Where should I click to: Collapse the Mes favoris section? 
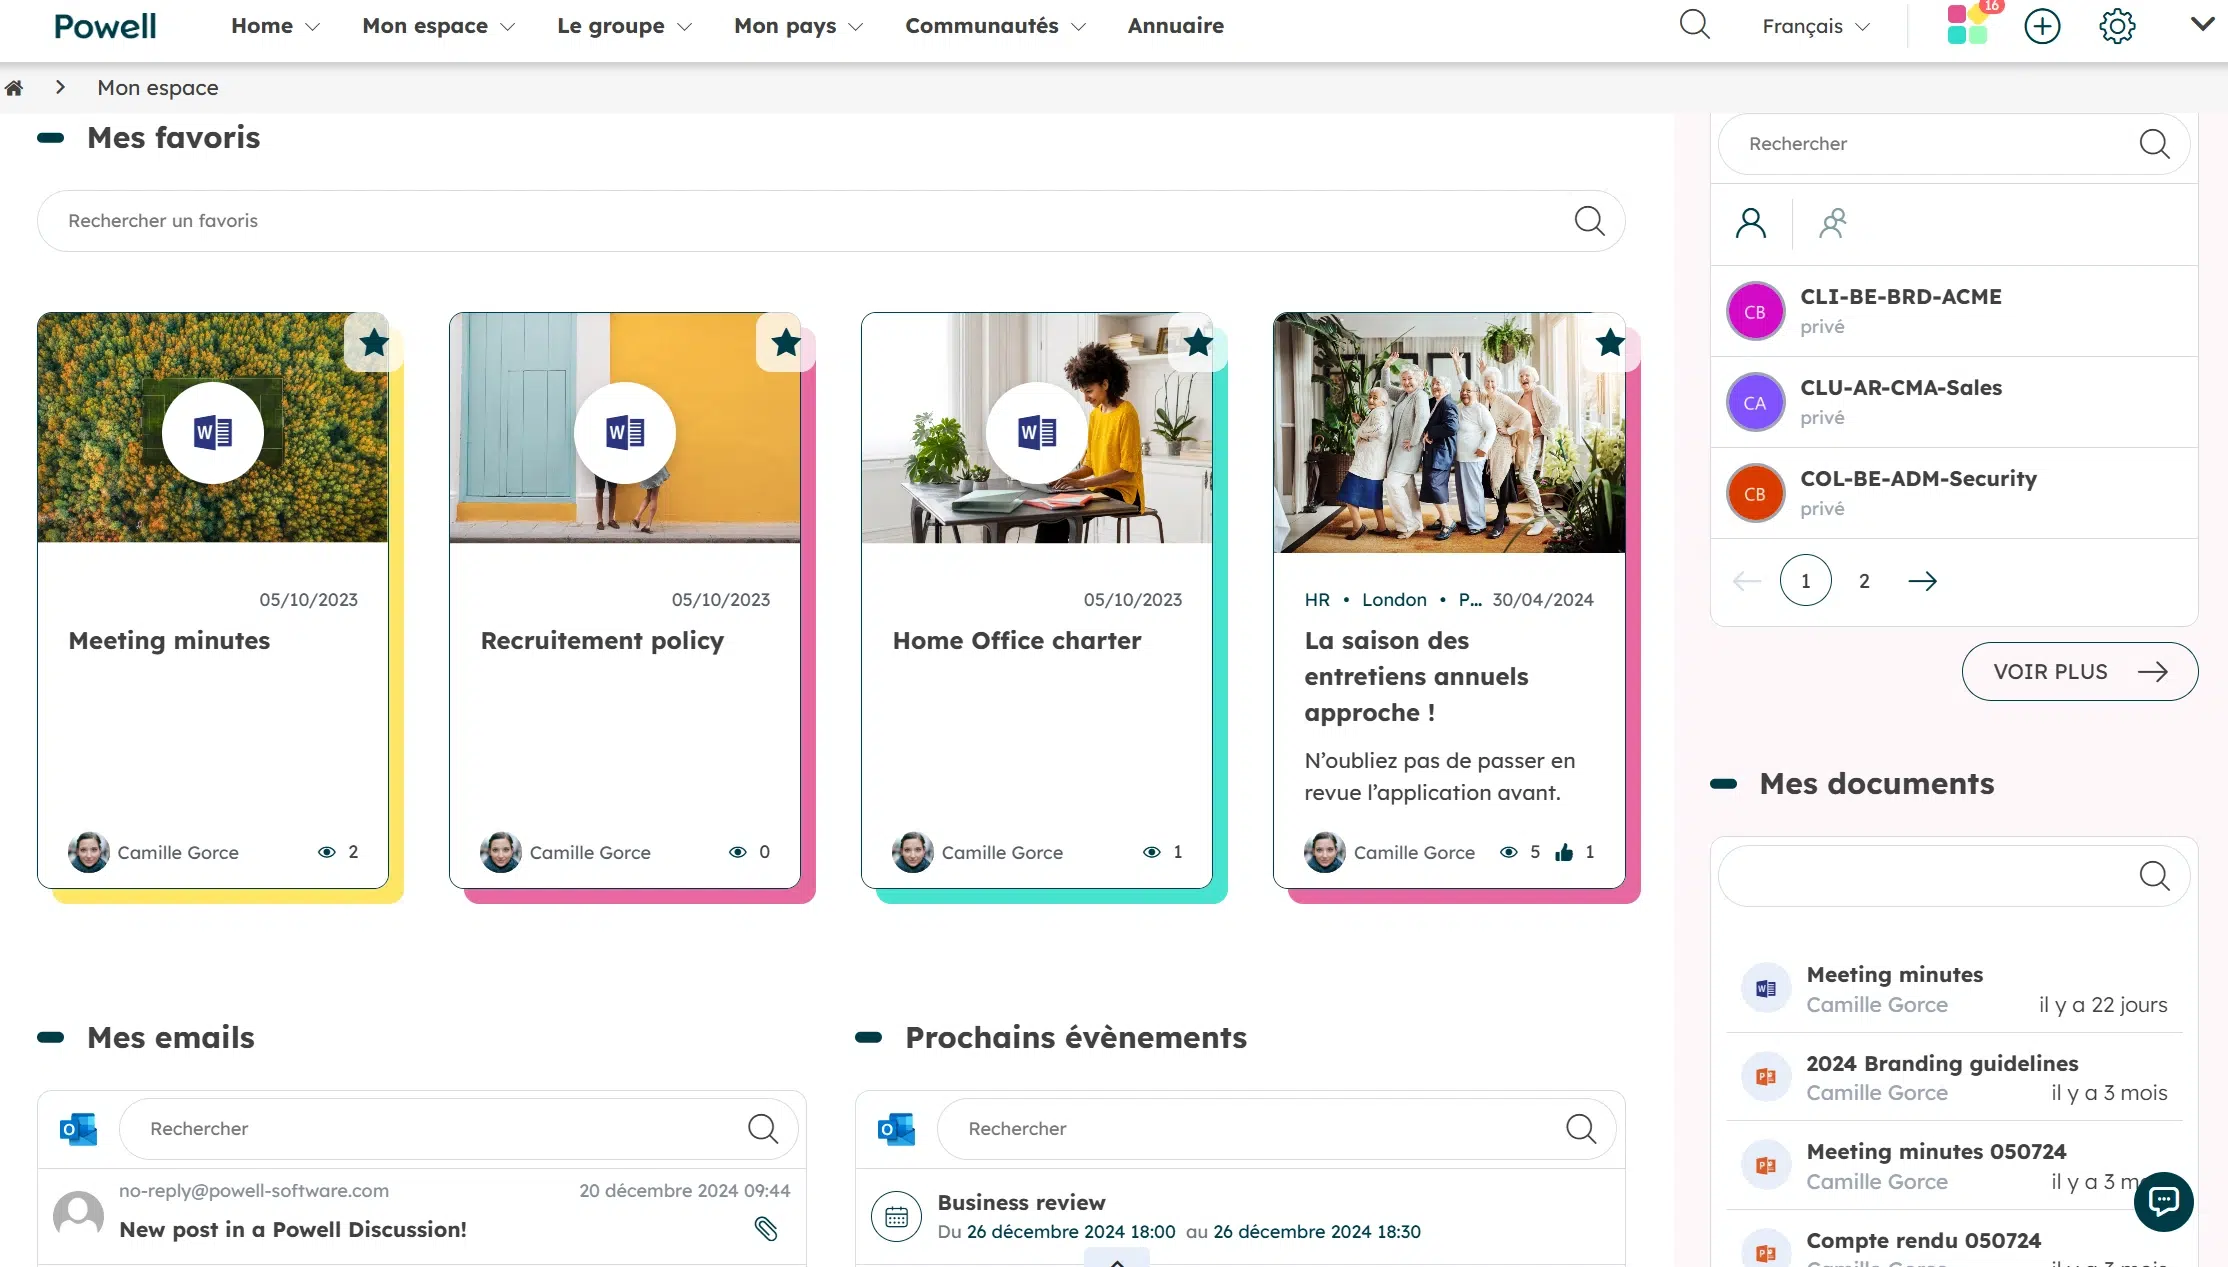(x=50, y=138)
